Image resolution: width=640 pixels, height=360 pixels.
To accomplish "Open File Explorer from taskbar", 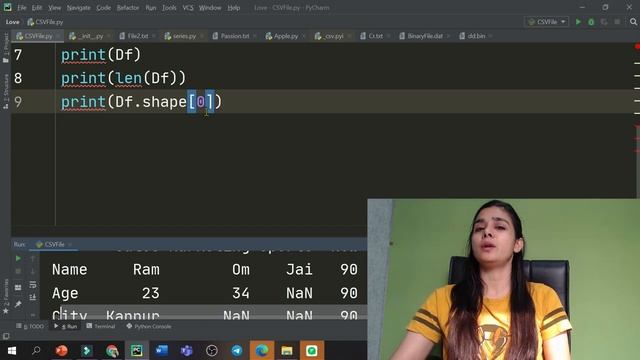I will [x=287, y=351].
